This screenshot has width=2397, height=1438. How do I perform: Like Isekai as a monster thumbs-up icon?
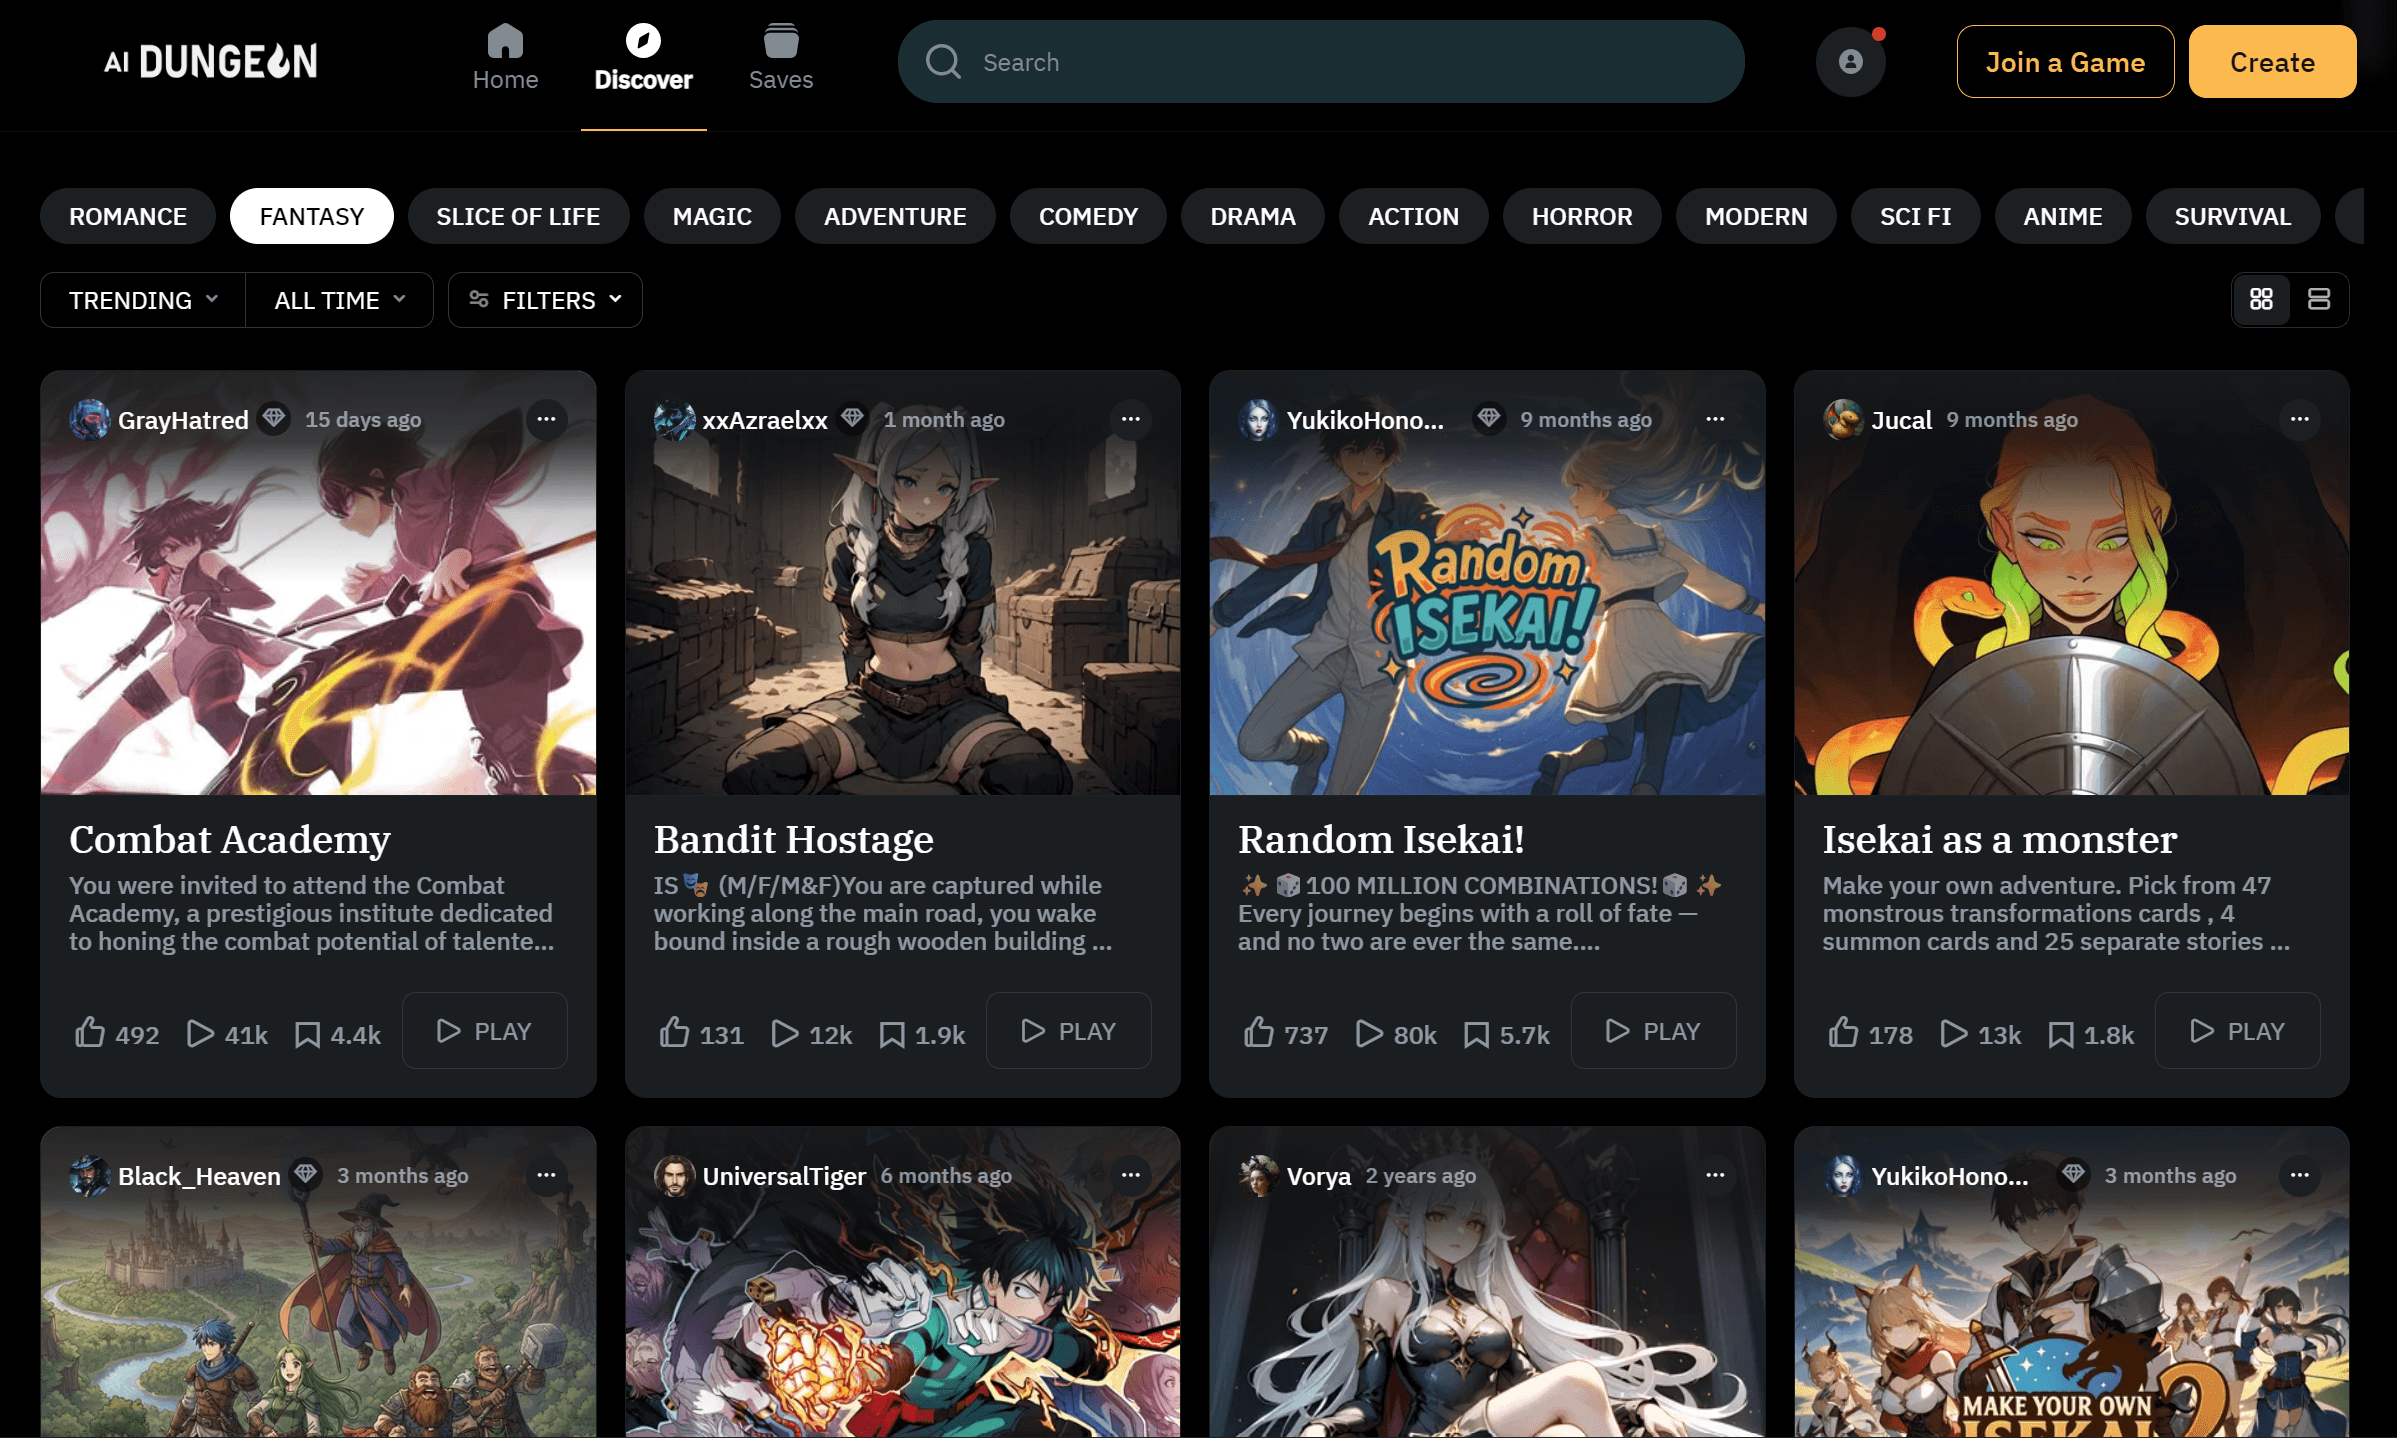1844,1032
